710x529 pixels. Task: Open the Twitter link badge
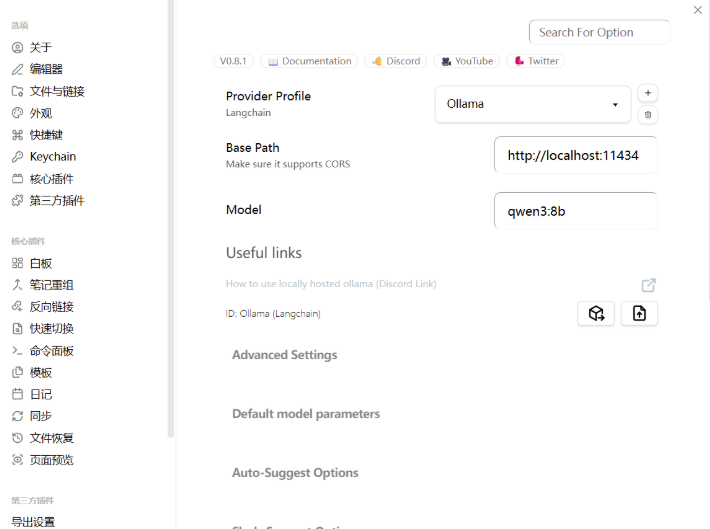(536, 61)
